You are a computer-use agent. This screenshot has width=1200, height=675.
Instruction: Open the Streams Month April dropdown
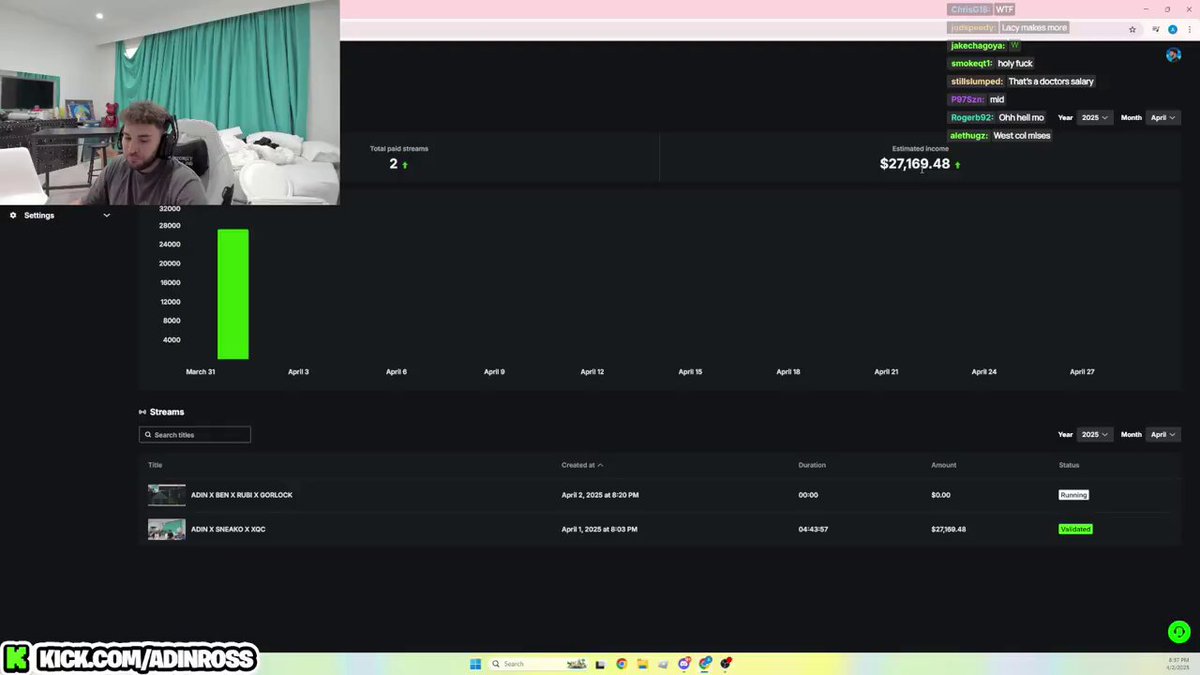pos(1163,435)
